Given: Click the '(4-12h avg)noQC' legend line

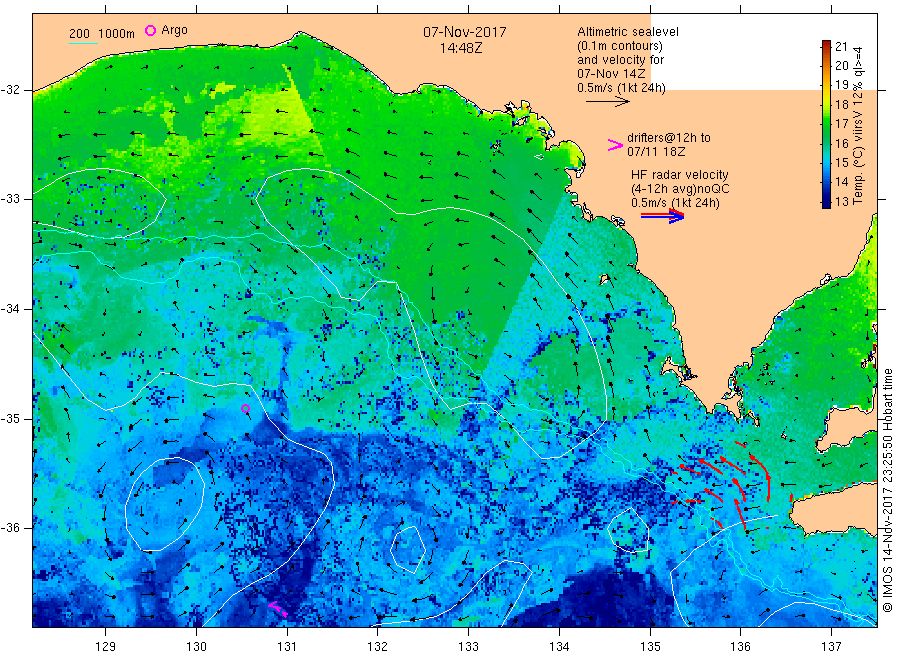Looking at the screenshot, I should (680, 189).
